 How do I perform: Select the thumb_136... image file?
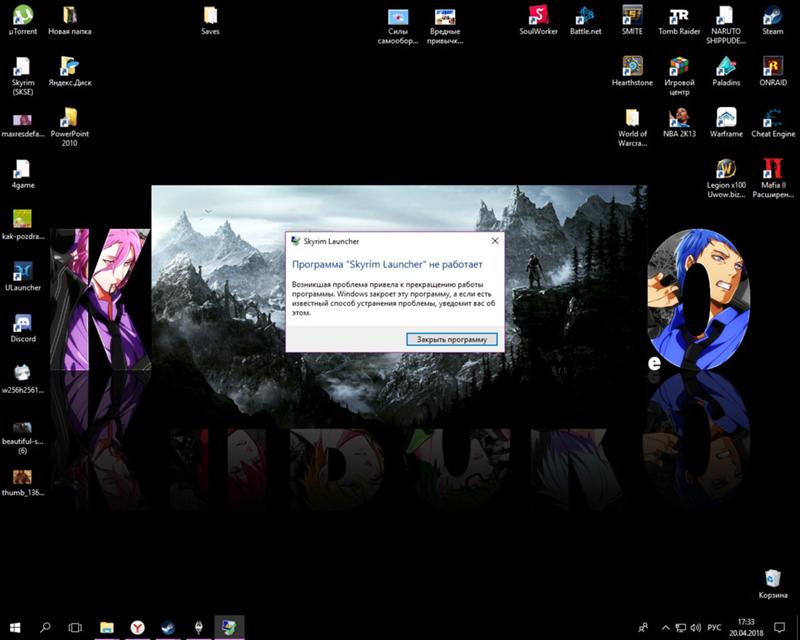pos(23,483)
